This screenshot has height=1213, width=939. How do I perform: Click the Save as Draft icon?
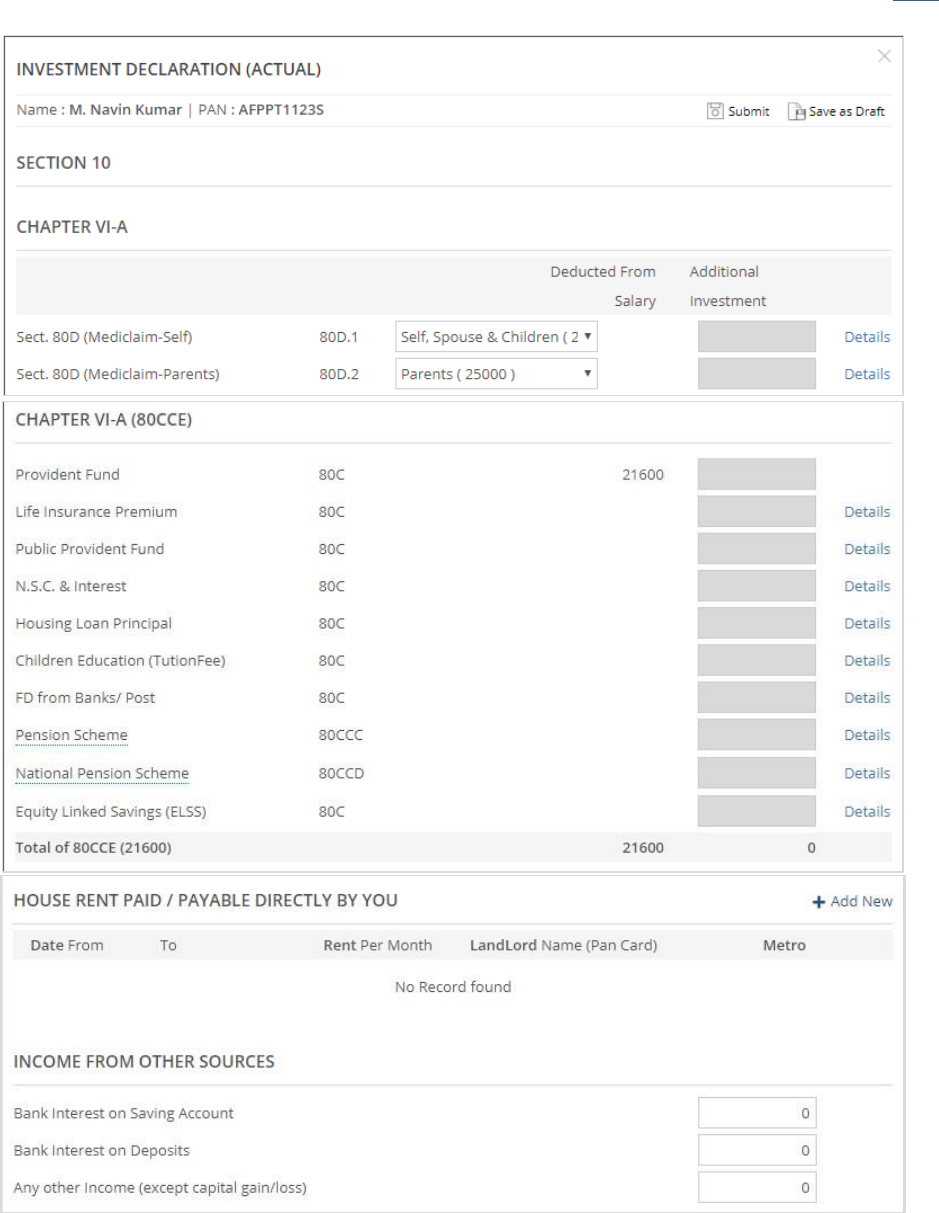click(x=795, y=111)
